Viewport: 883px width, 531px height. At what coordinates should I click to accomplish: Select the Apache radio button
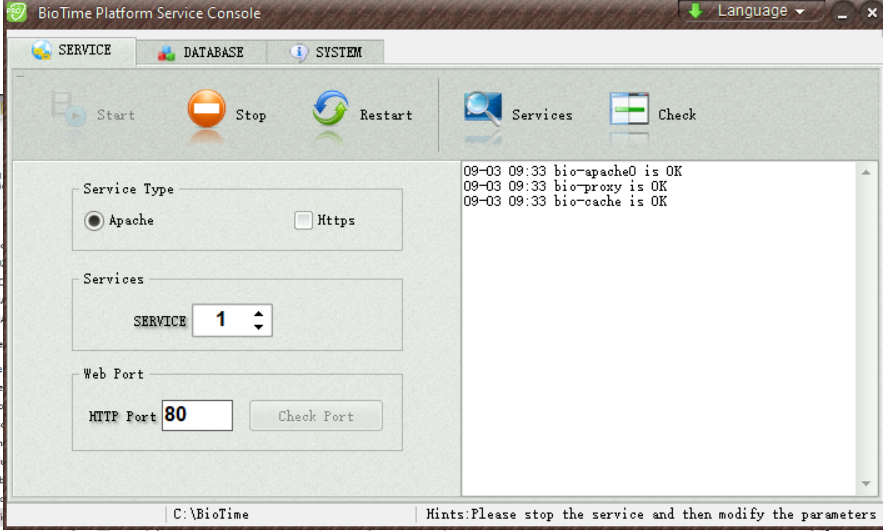94,221
